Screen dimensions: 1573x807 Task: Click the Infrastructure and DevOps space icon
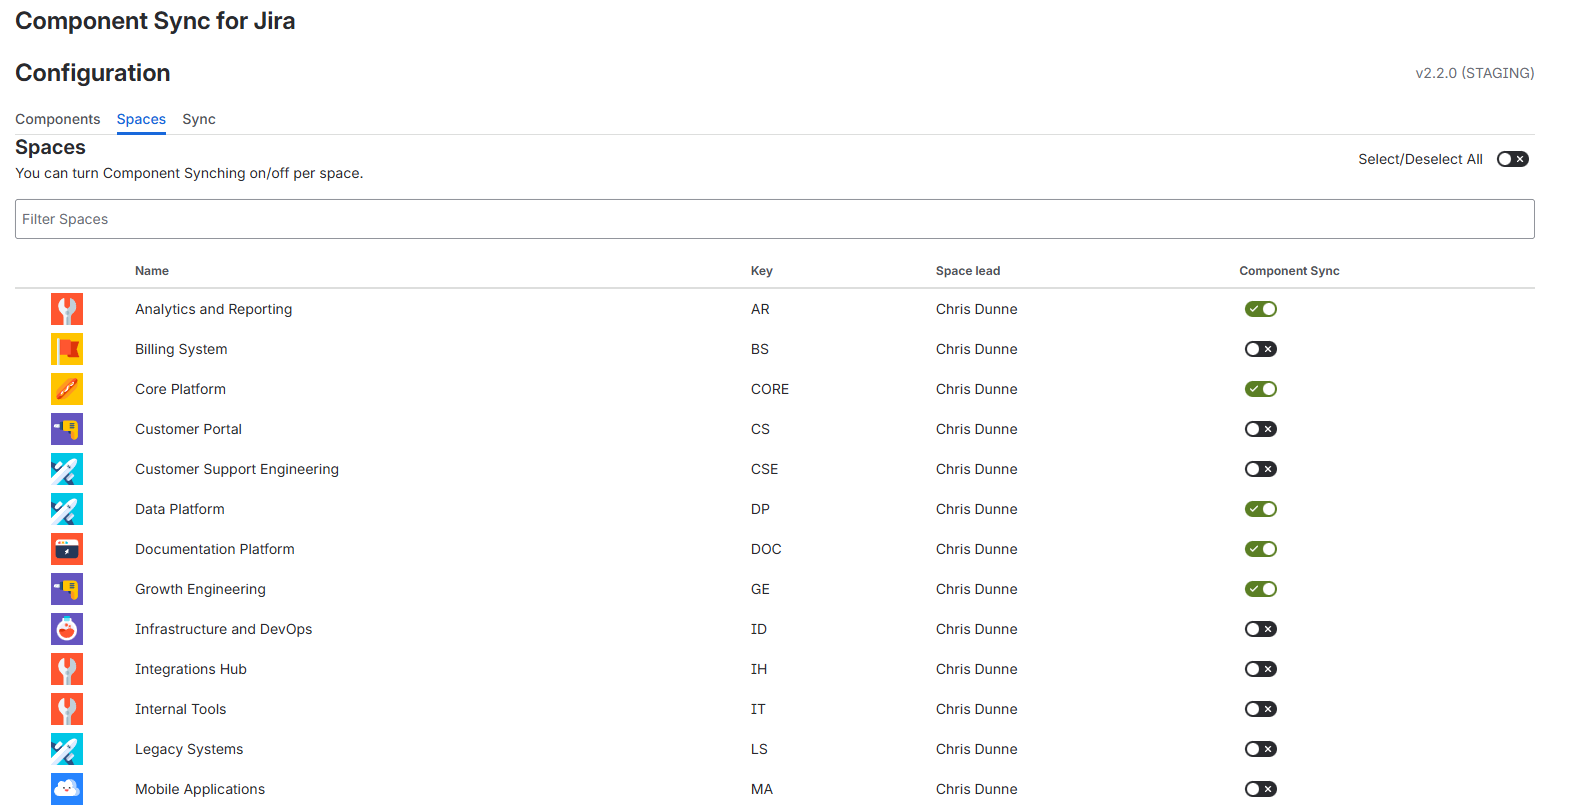67,629
